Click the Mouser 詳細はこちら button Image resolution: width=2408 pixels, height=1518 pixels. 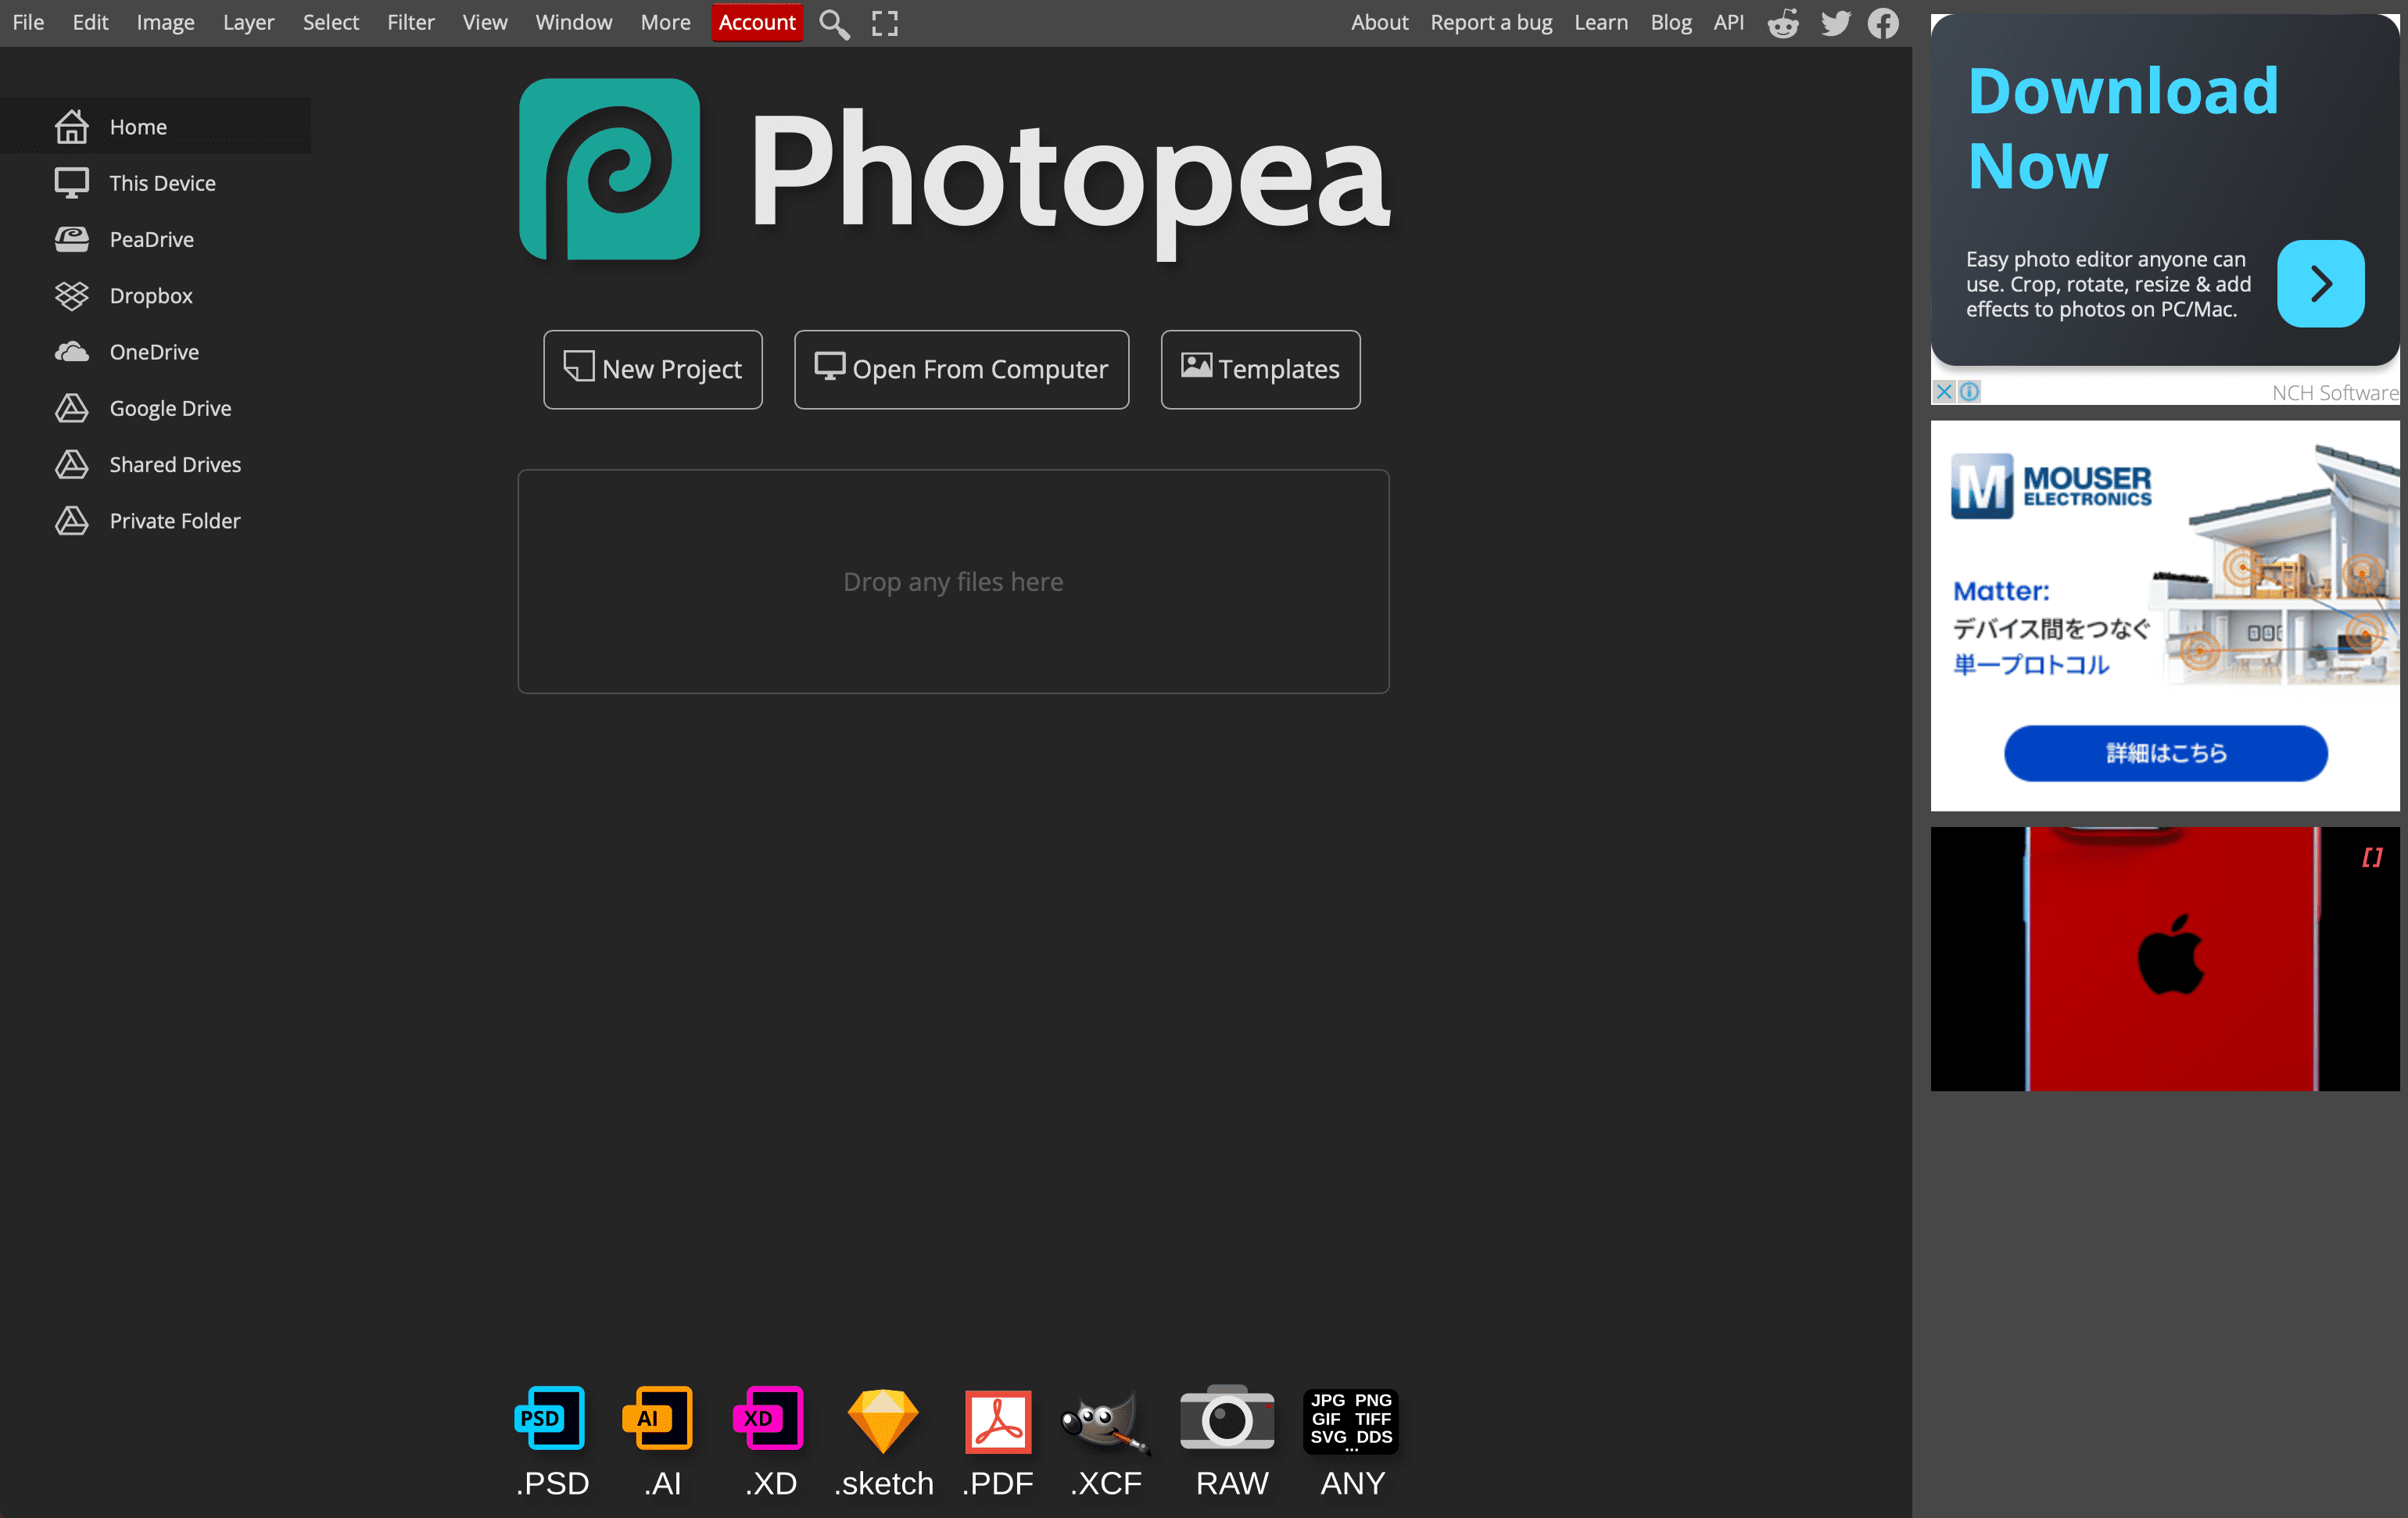2166,753
